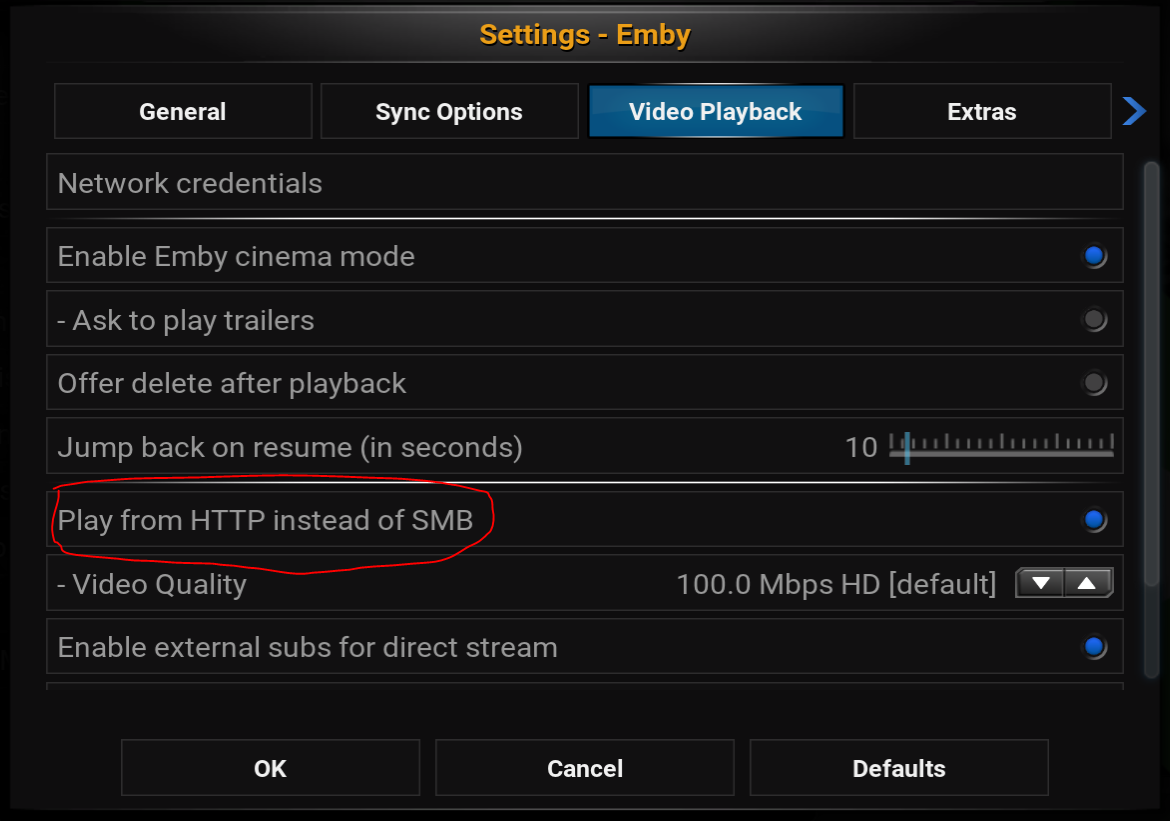Image resolution: width=1170 pixels, height=821 pixels.
Task: Decrease Video Quality with the down arrow
Action: 1040,583
